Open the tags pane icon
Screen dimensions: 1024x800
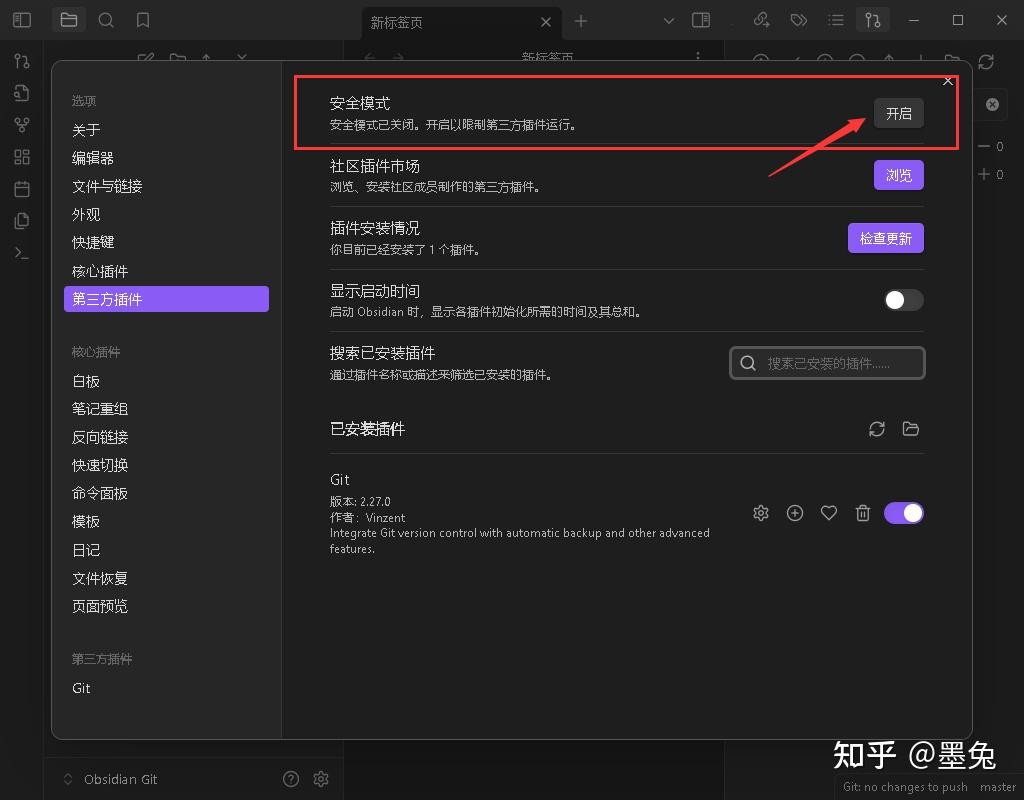pos(798,20)
